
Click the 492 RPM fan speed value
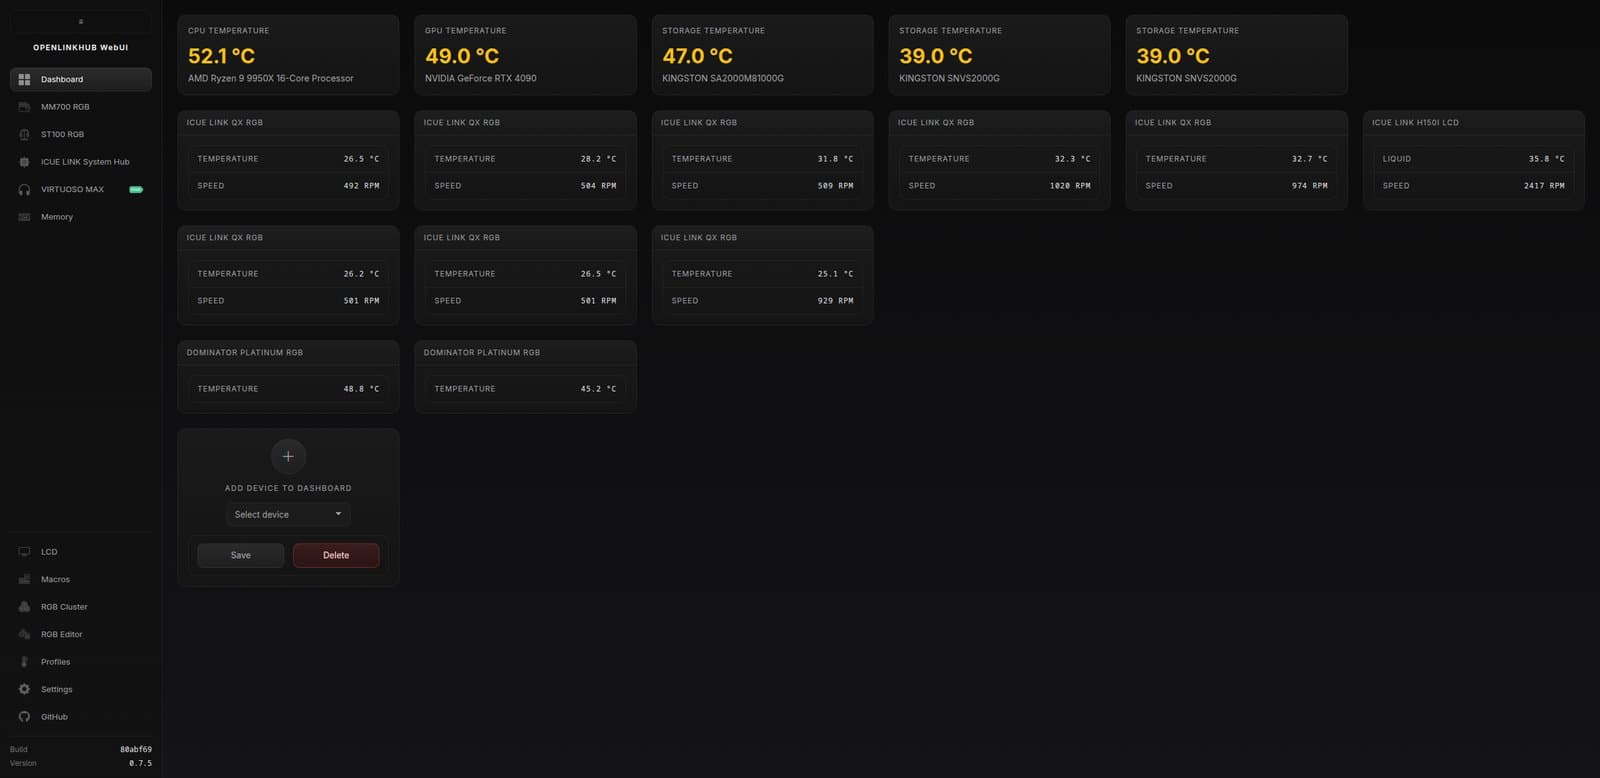[361, 186]
